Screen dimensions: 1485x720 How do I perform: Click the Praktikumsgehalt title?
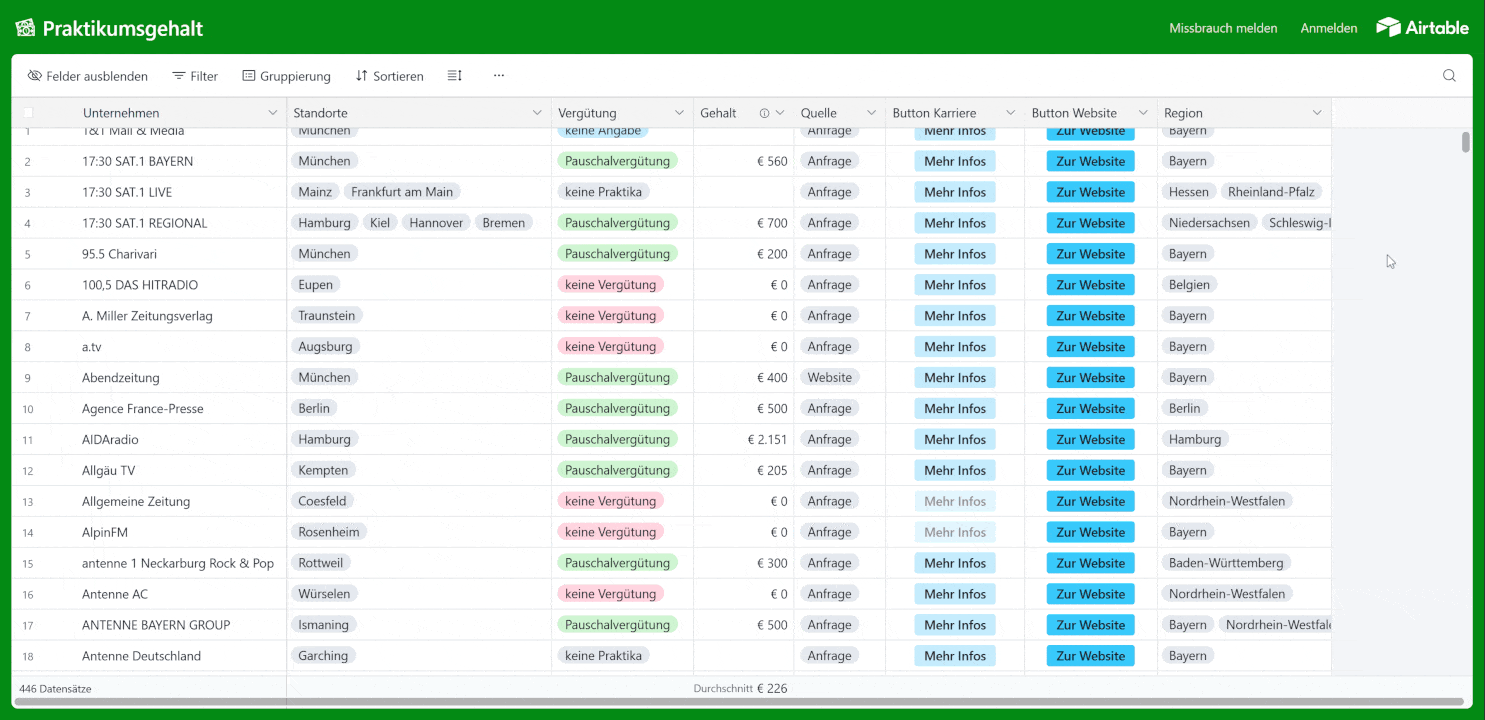pos(123,29)
